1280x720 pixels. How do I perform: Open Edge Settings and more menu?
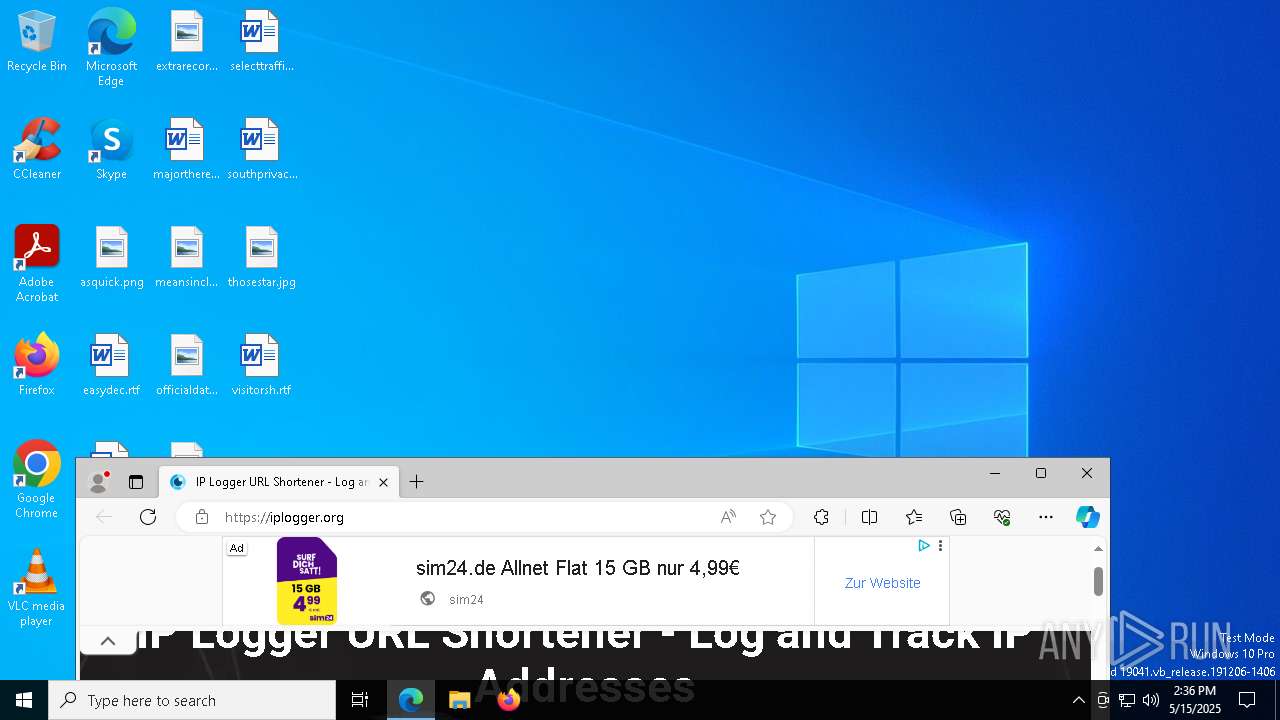click(x=1046, y=517)
